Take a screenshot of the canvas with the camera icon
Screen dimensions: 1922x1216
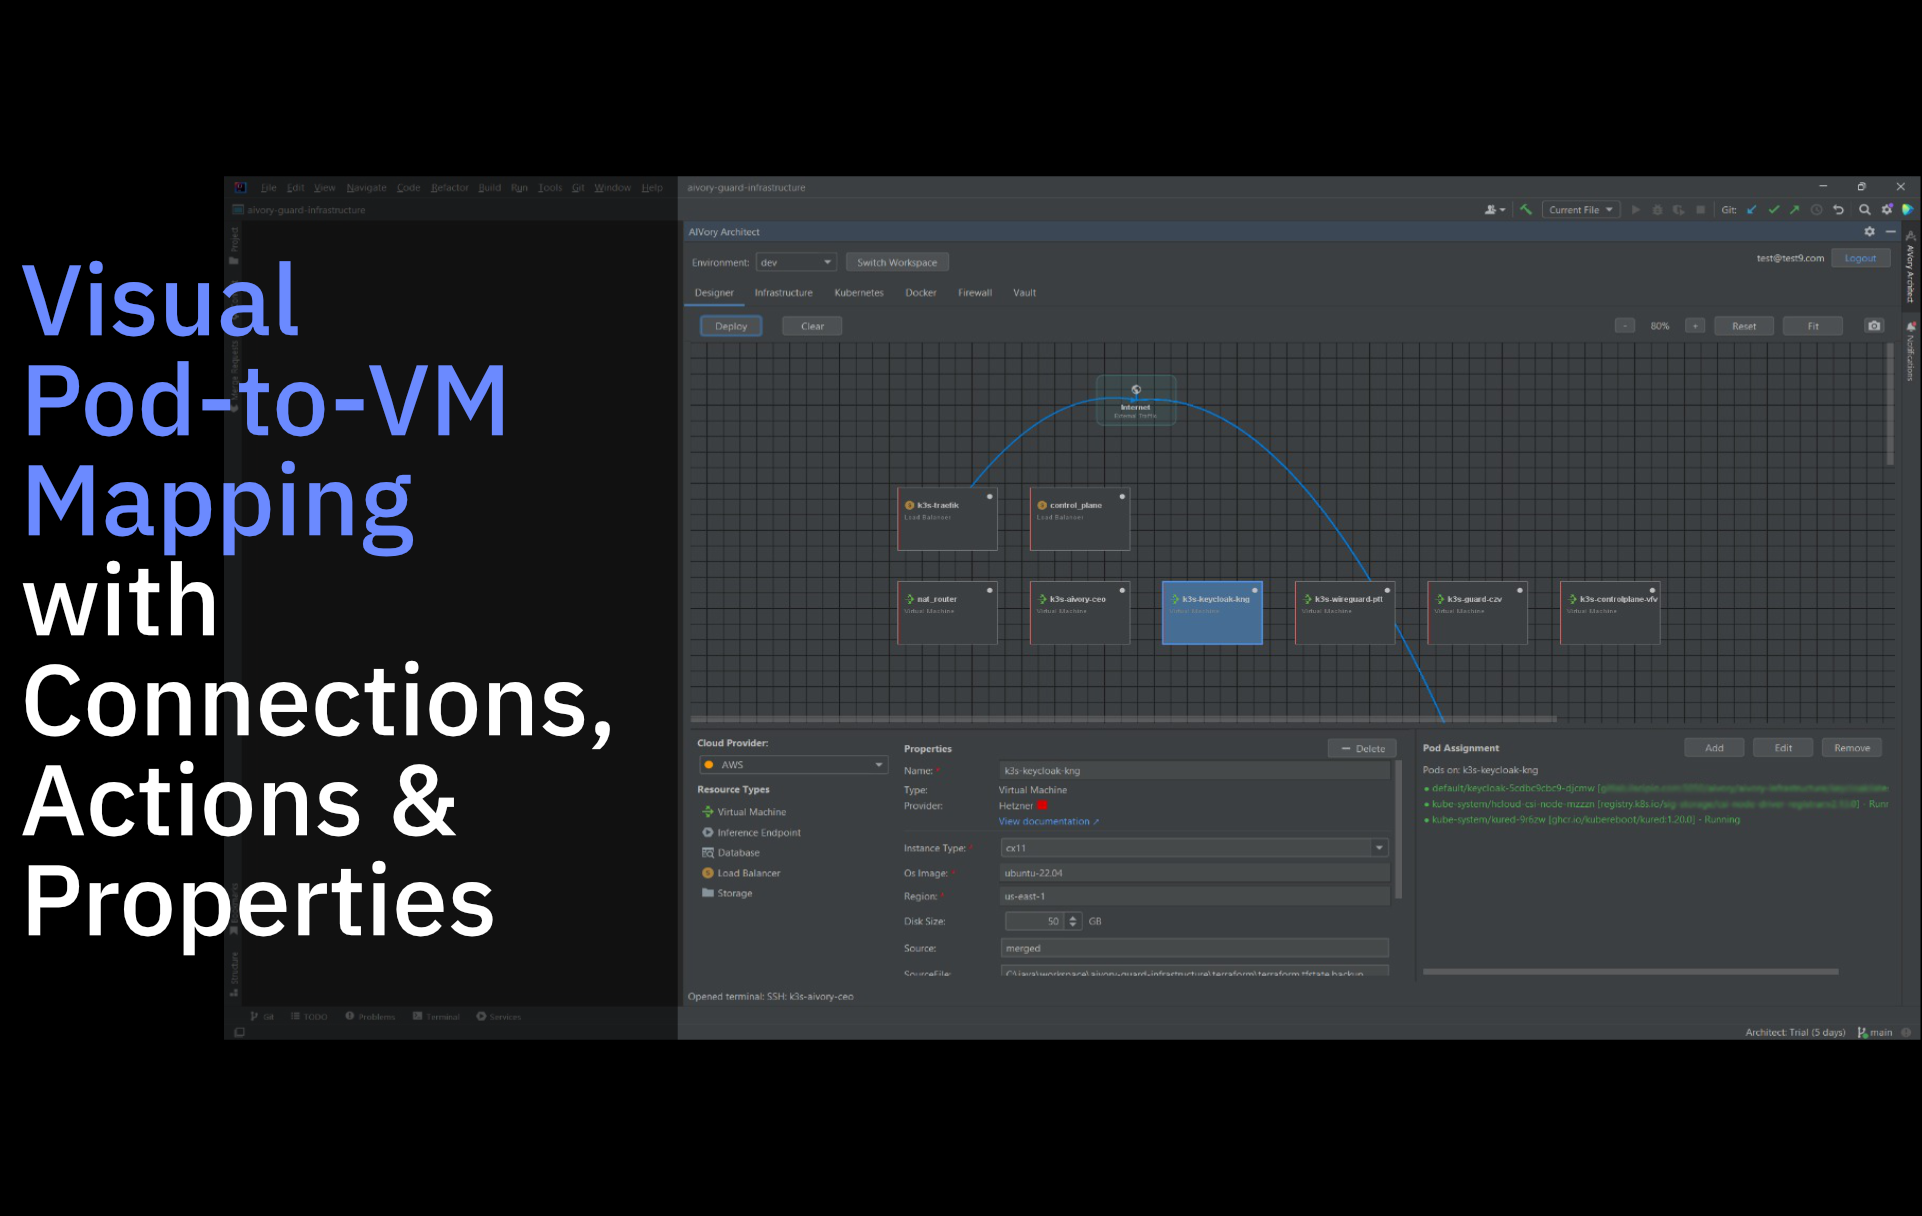[1873, 325]
